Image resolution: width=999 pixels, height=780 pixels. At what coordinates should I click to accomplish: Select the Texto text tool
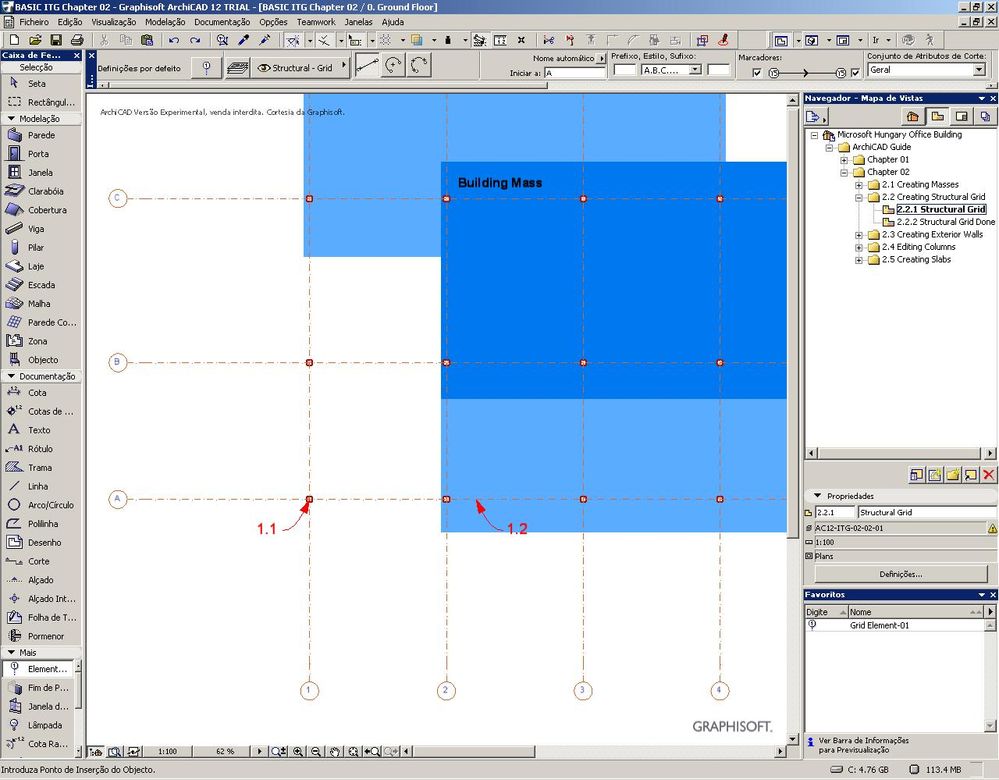pyautogui.click(x=41, y=430)
